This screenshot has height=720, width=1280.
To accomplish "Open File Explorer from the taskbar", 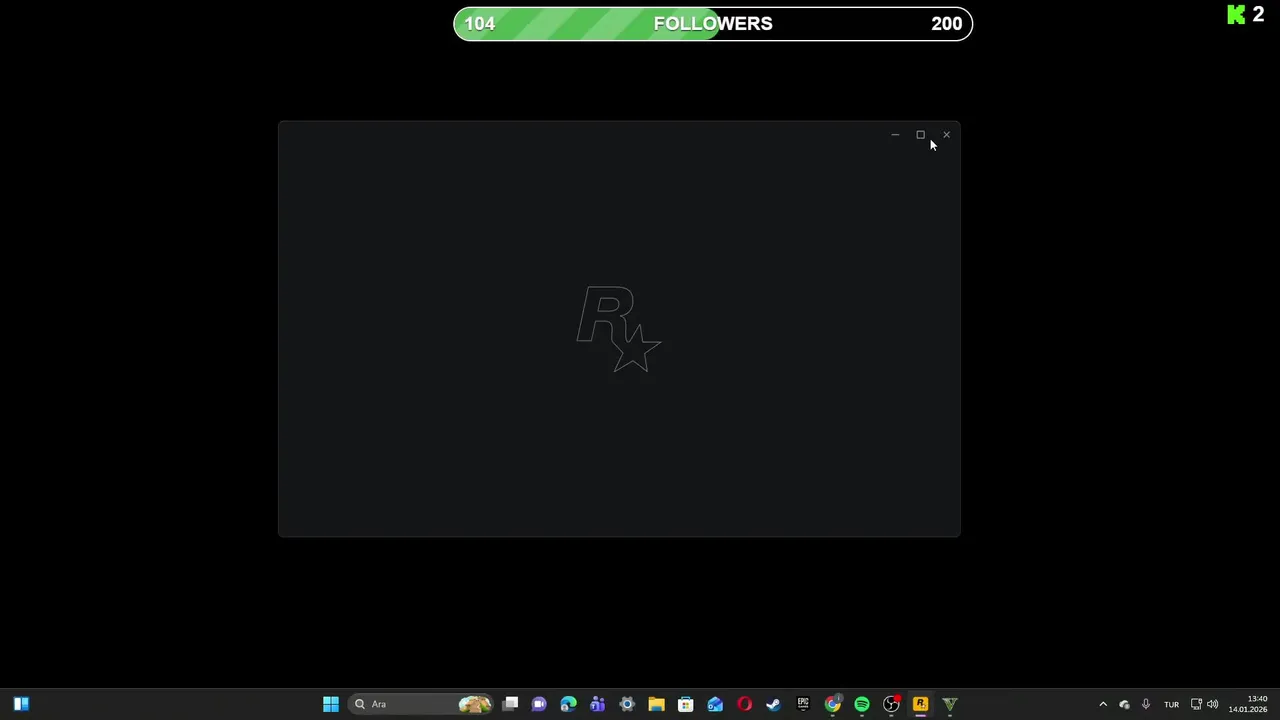I will [656, 704].
